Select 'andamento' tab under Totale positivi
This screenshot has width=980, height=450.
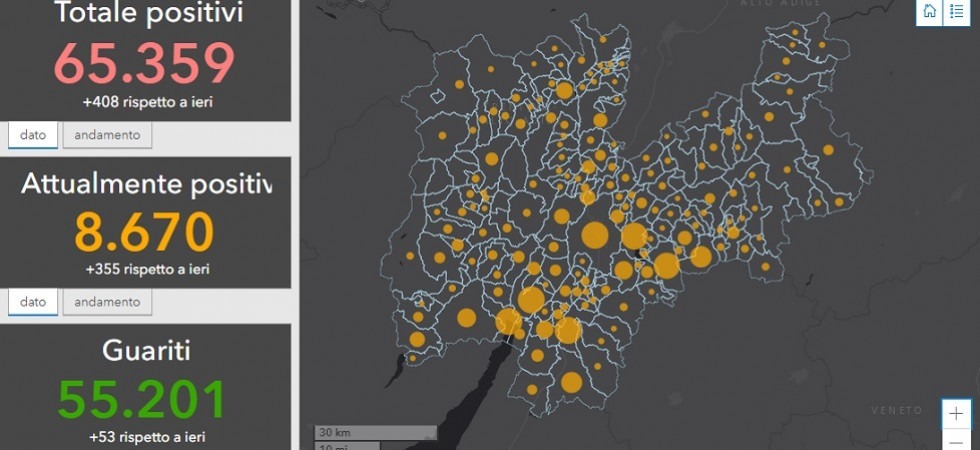coord(107,135)
